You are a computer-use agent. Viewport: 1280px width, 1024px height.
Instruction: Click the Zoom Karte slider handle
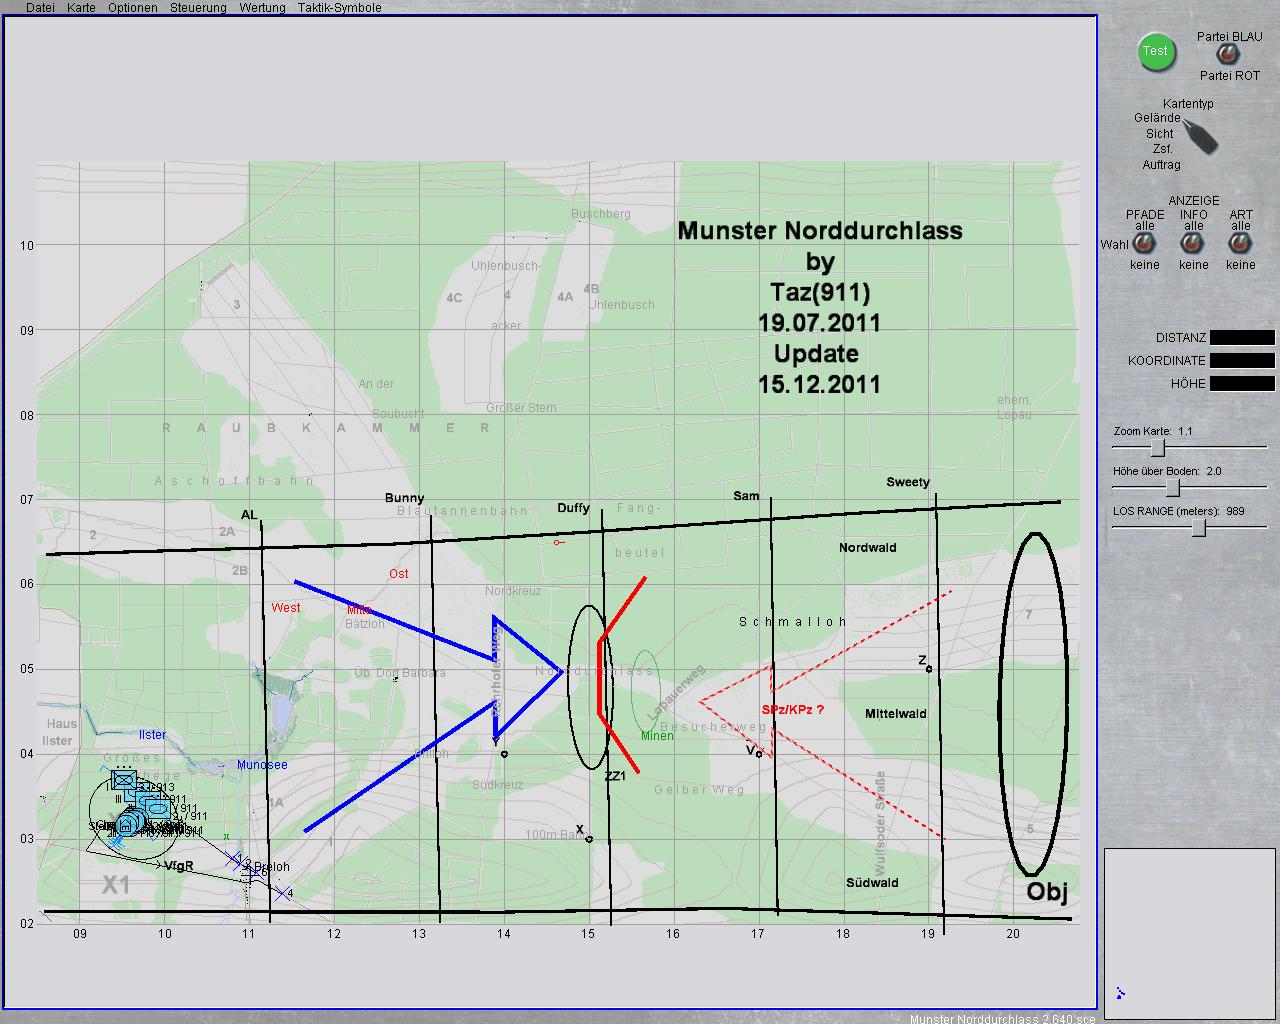coord(1157,448)
